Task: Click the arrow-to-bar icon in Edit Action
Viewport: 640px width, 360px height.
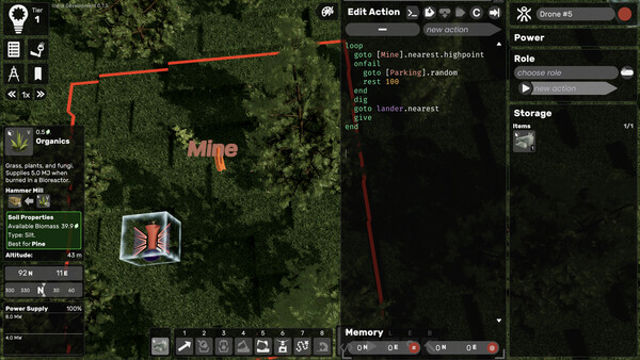Action: tap(495, 13)
